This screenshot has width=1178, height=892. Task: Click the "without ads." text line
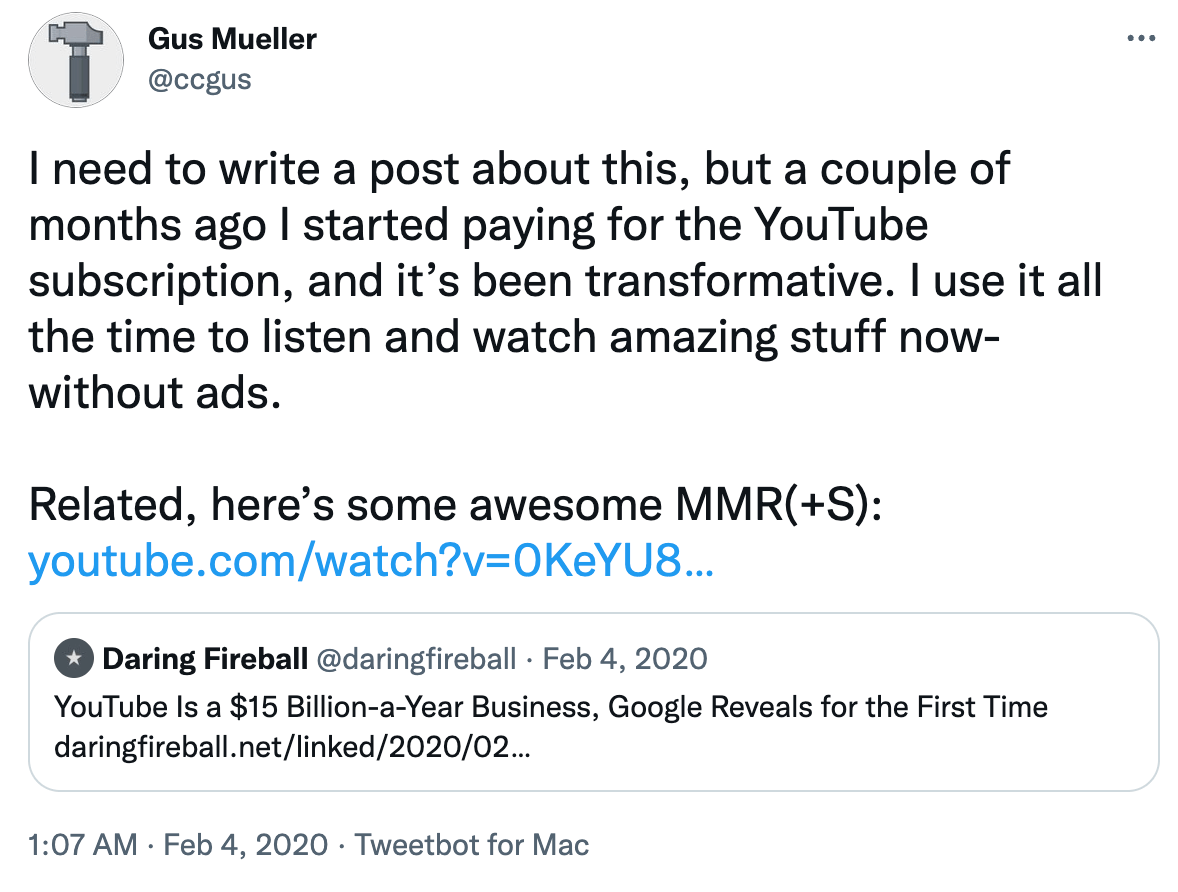coord(155,393)
